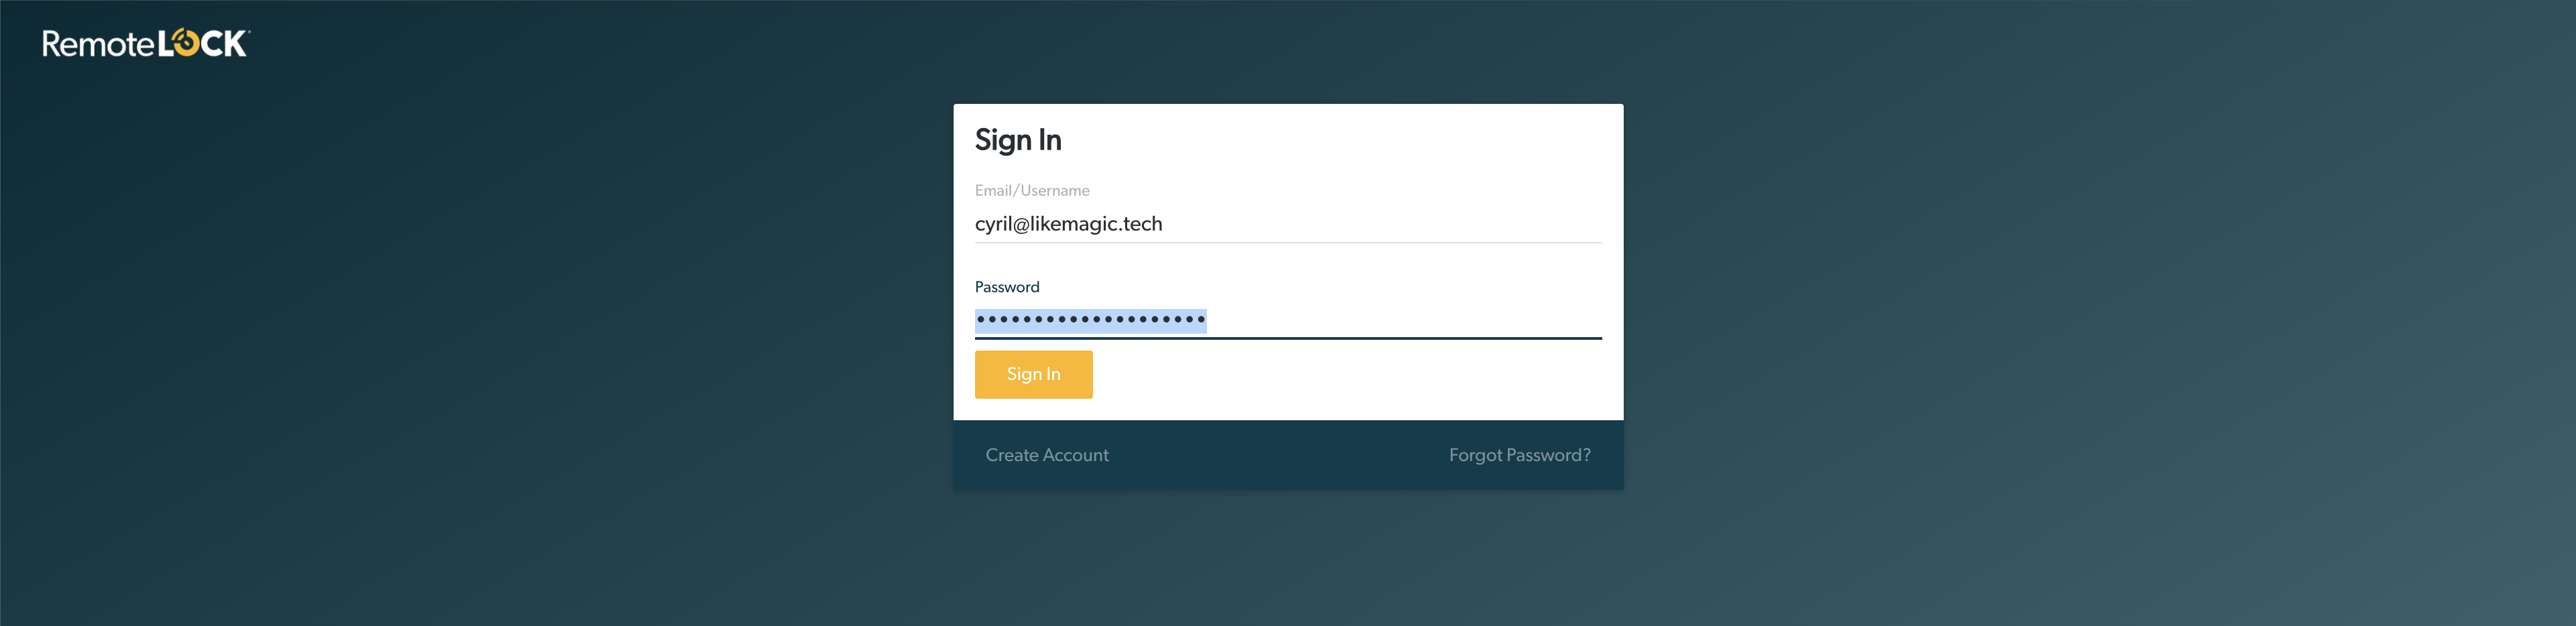
Task: Click the underline beneath the email field
Action: click(1287, 242)
